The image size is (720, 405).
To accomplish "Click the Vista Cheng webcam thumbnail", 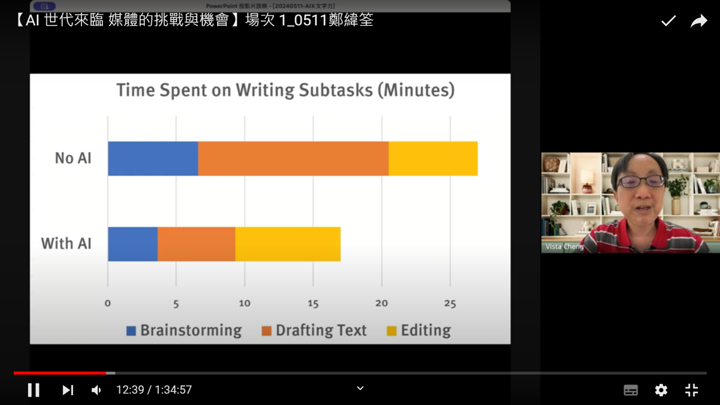I will (630, 202).
